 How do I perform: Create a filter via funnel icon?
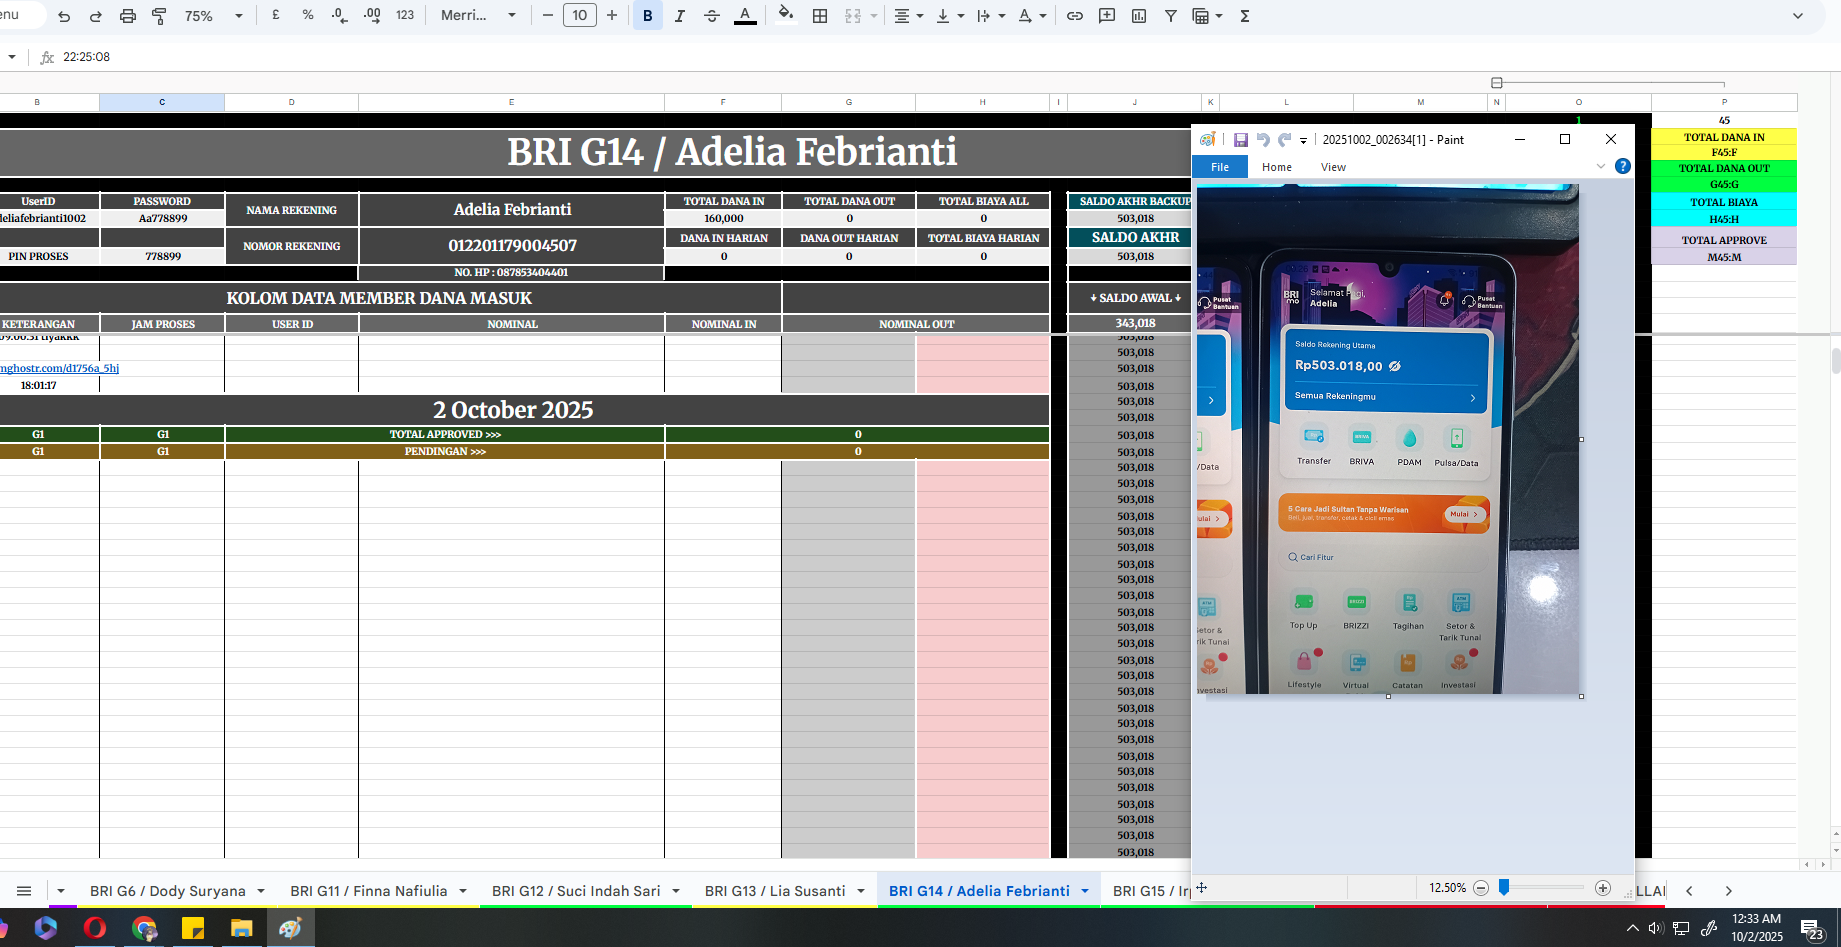(x=1171, y=16)
